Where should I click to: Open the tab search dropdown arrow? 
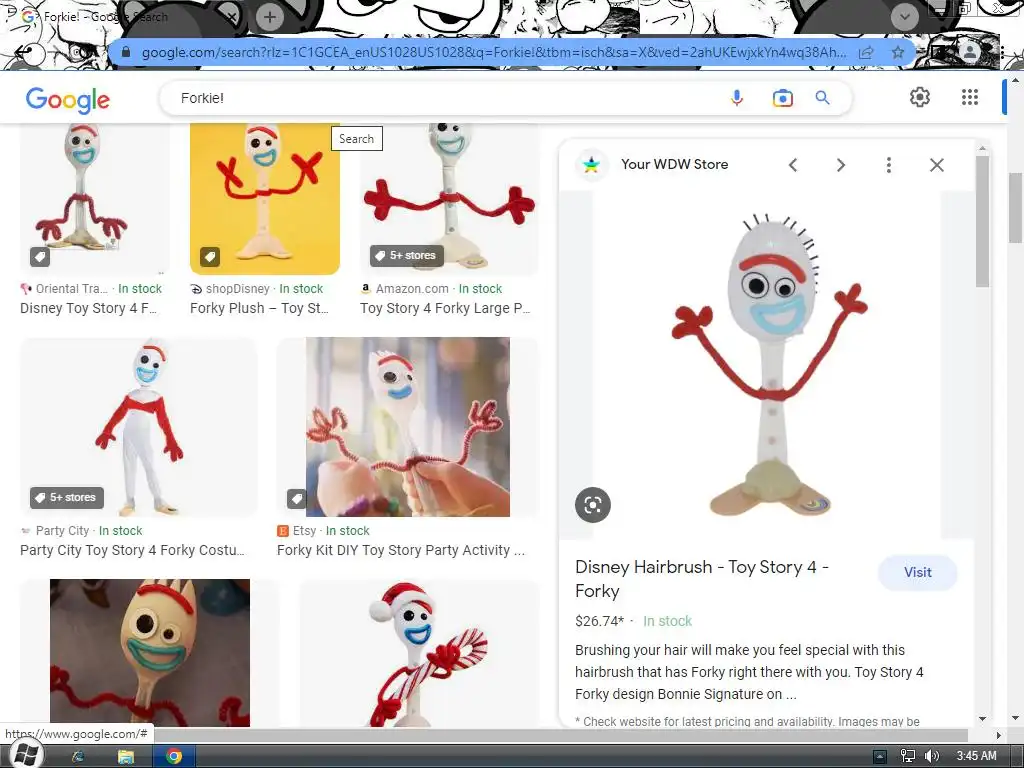(904, 16)
